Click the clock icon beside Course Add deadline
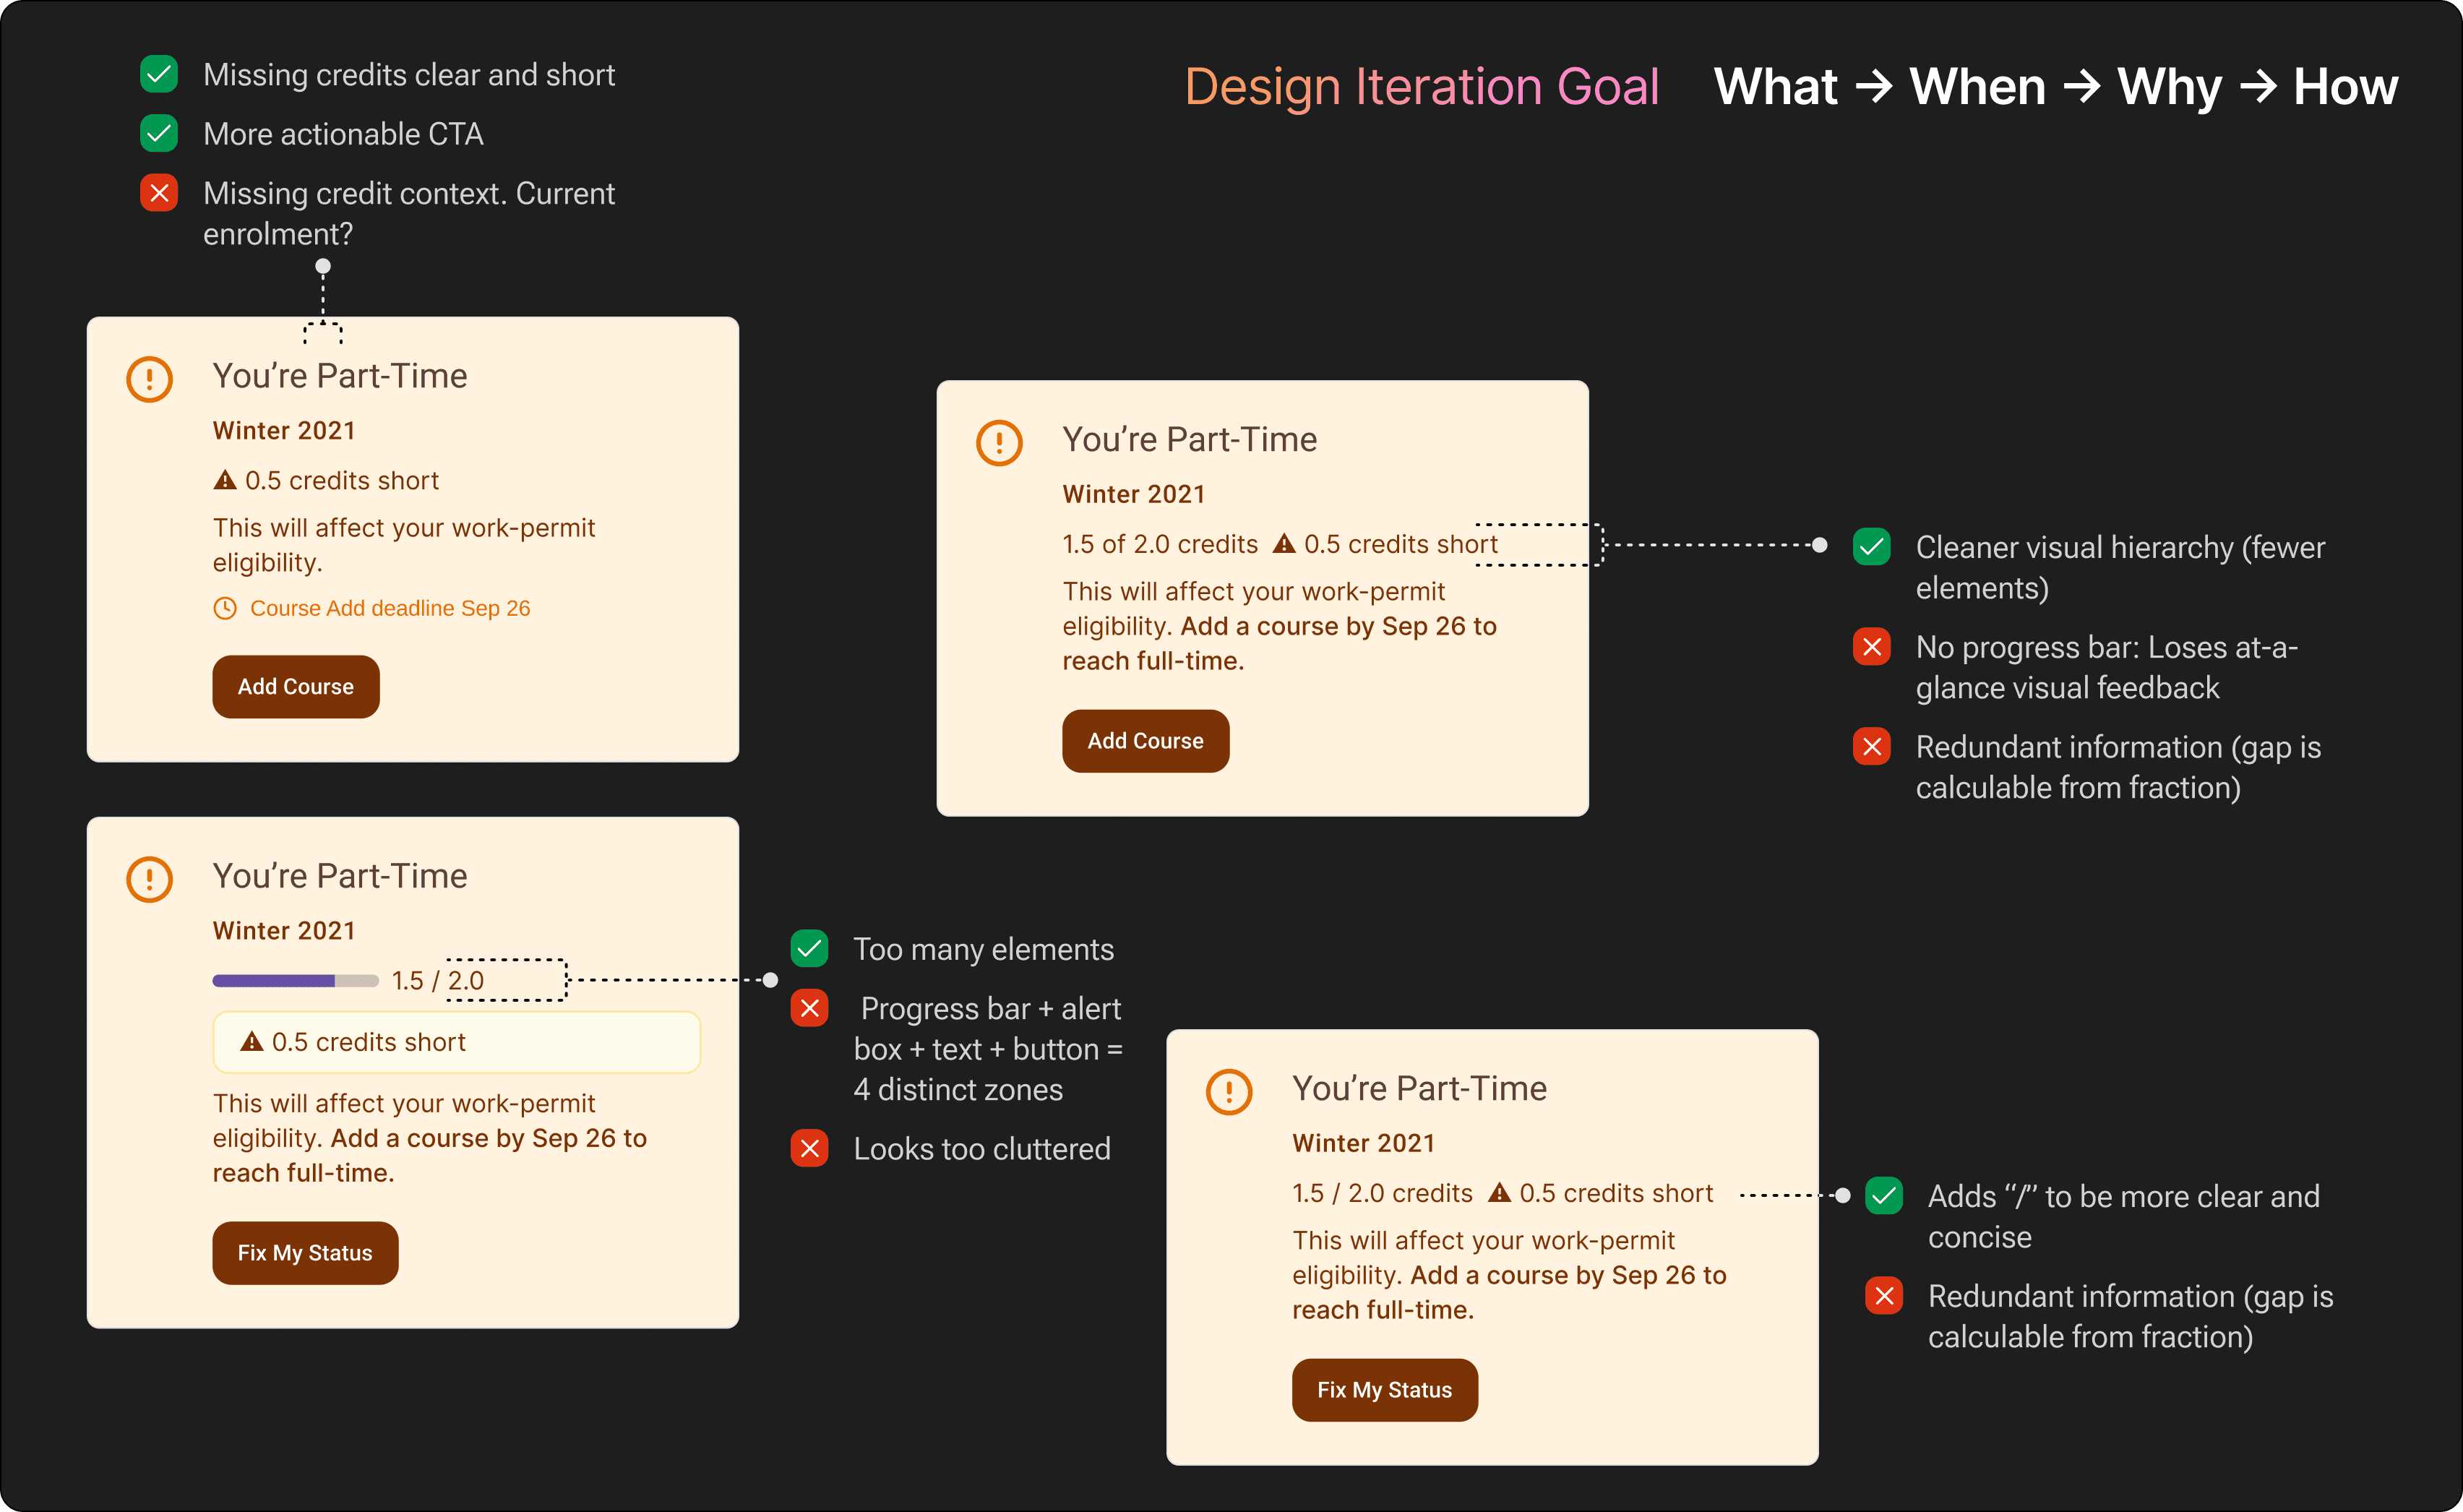 (x=225, y=608)
